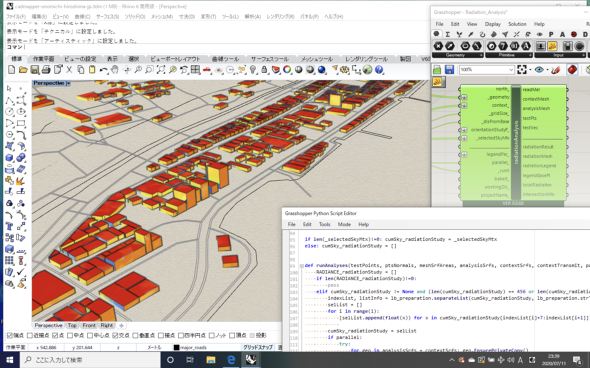The image size is (590, 368).
Task: Click the major_roads layer color swatch
Action: 176,347
